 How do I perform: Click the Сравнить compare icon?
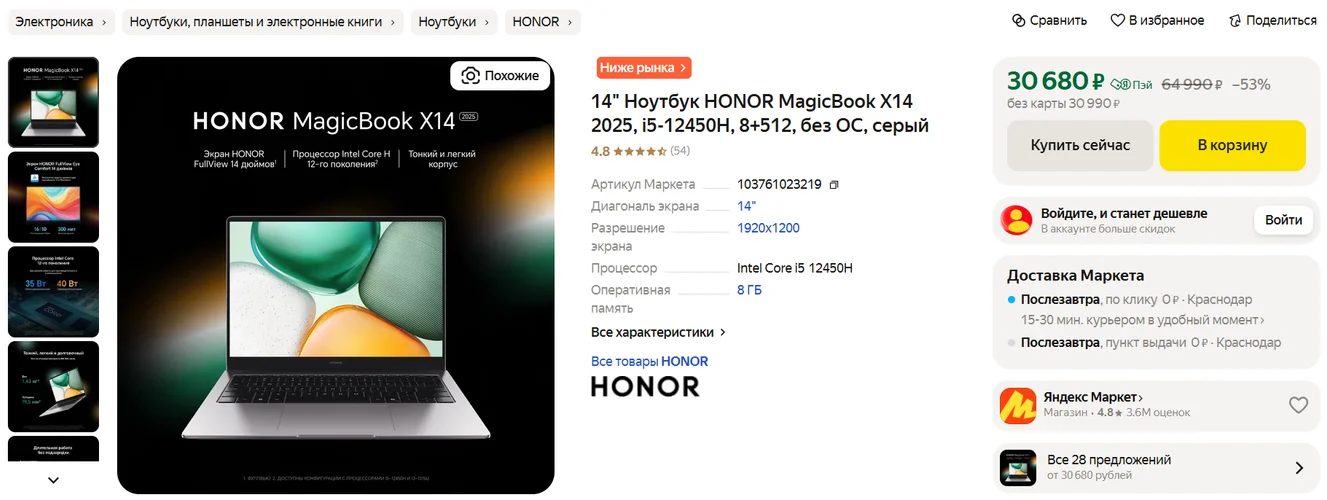tap(1019, 20)
